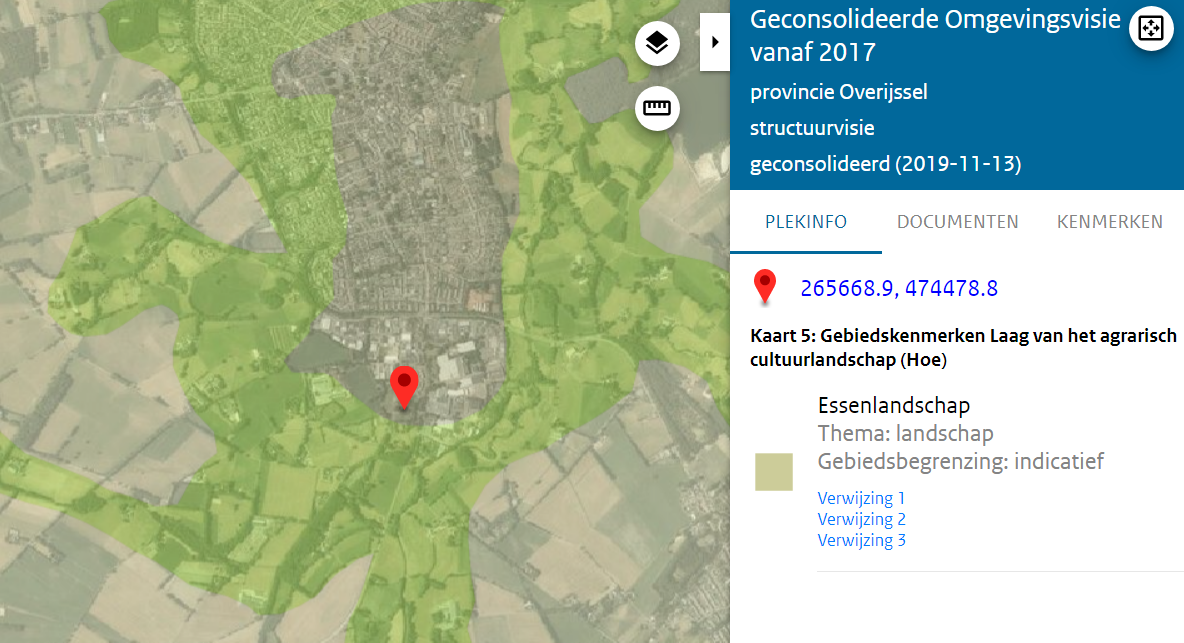Click the red pin icon beside coordinates
Viewport: 1184px width, 643px height.
(765, 287)
